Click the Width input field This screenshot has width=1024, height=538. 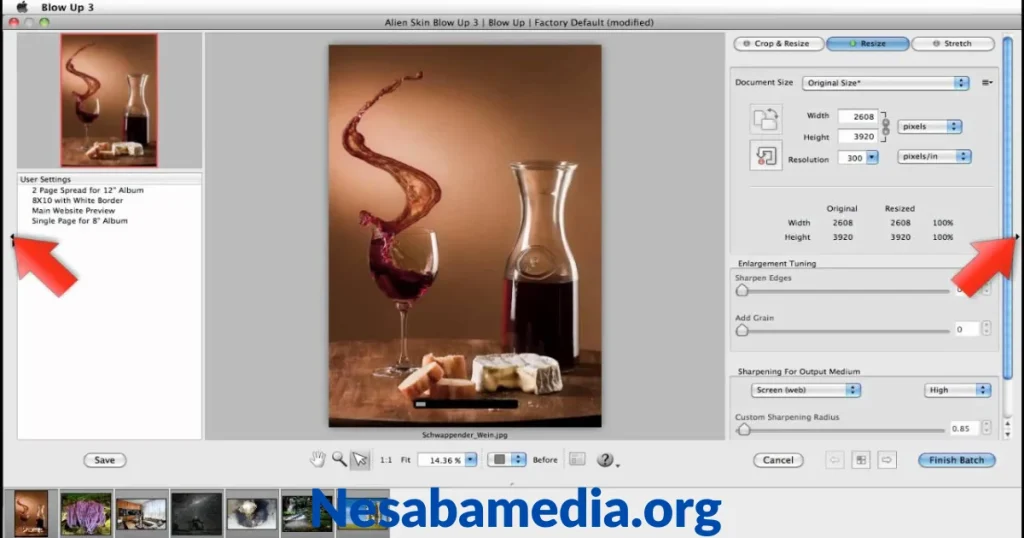pos(858,116)
